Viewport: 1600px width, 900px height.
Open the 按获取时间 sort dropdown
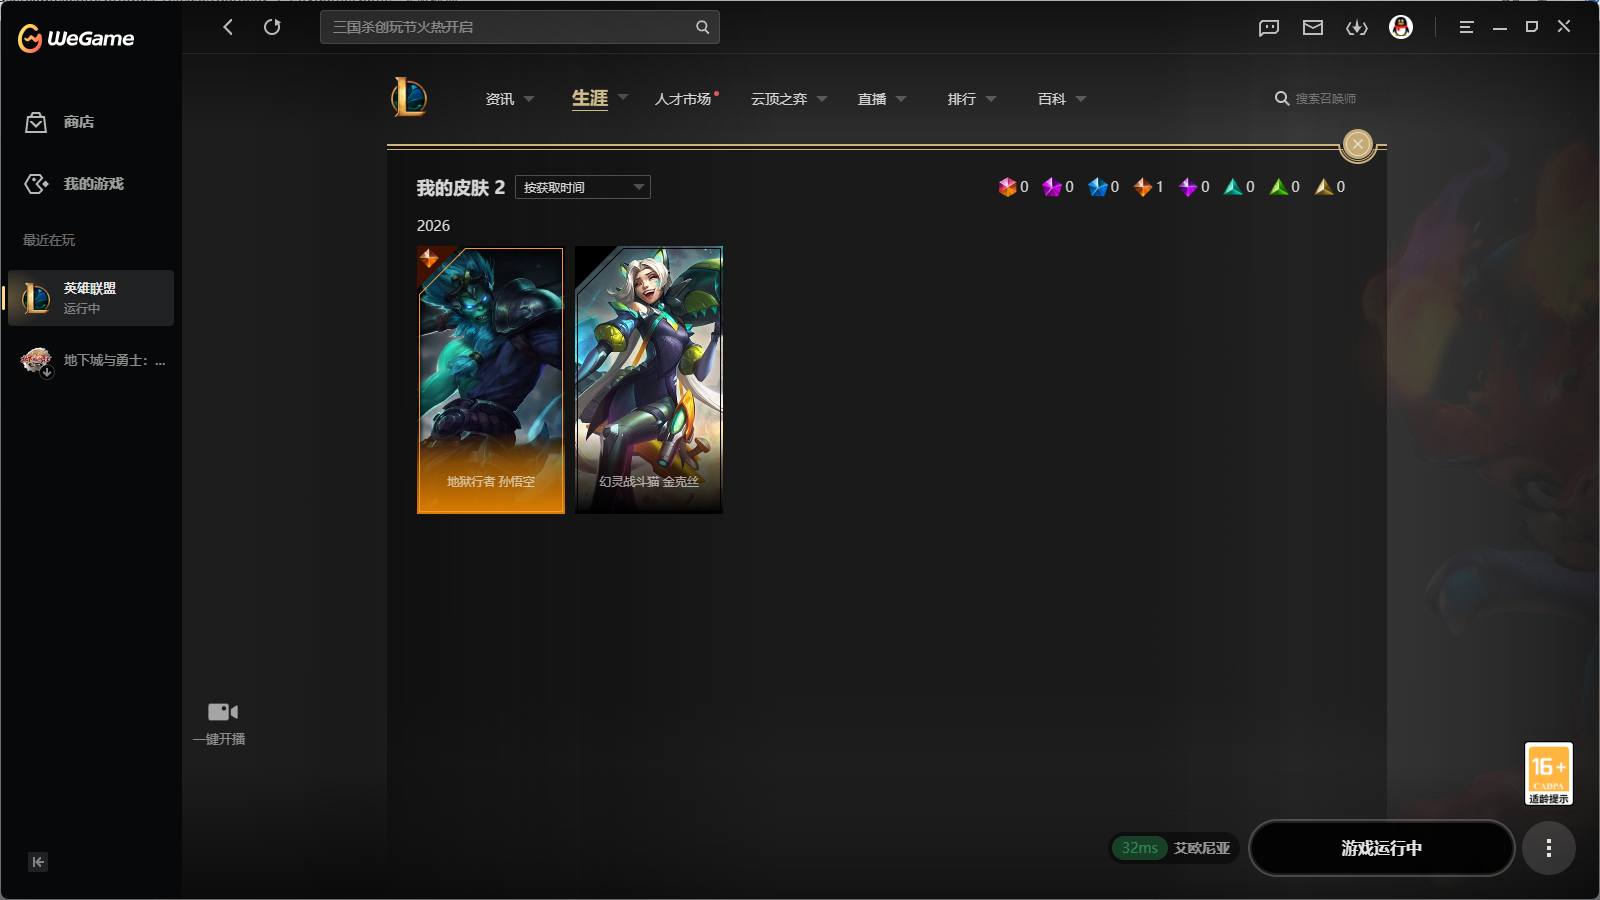coord(583,187)
